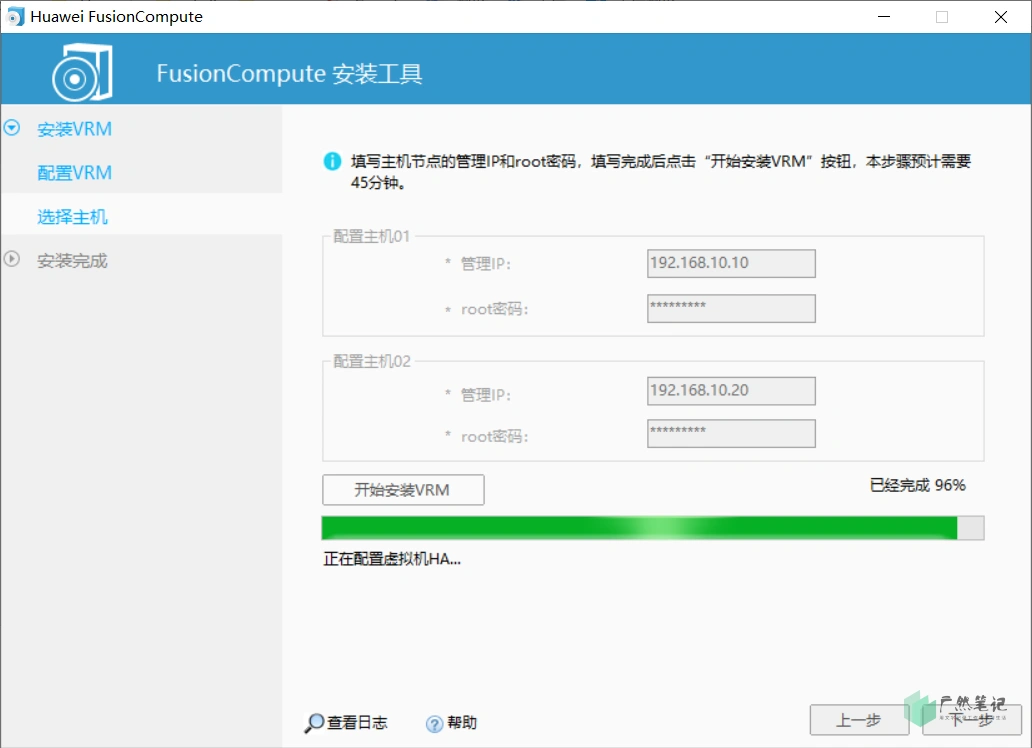Open the 配置VRM sidebar step
The width and height of the screenshot is (1032, 748).
point(74,173)
